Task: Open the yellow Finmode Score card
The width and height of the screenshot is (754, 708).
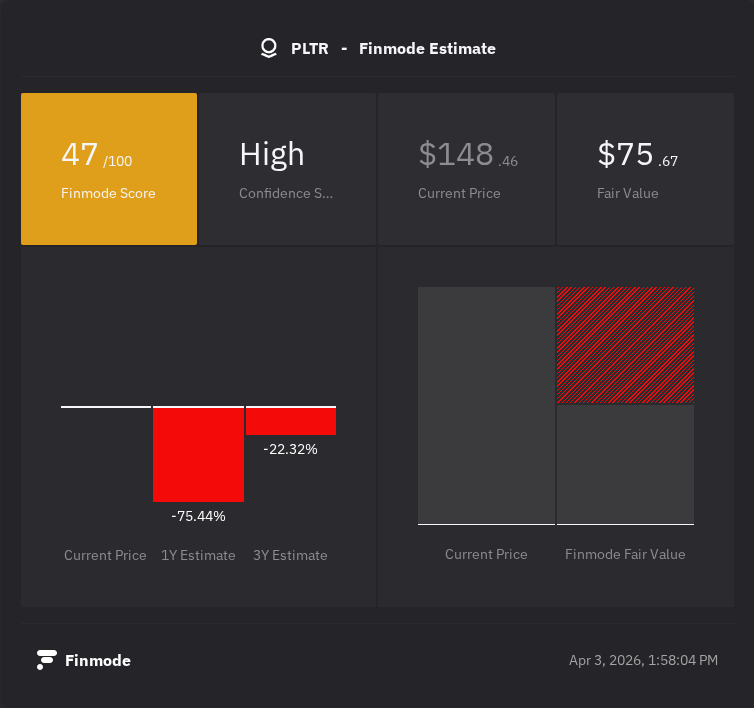Action: [109, 169]
